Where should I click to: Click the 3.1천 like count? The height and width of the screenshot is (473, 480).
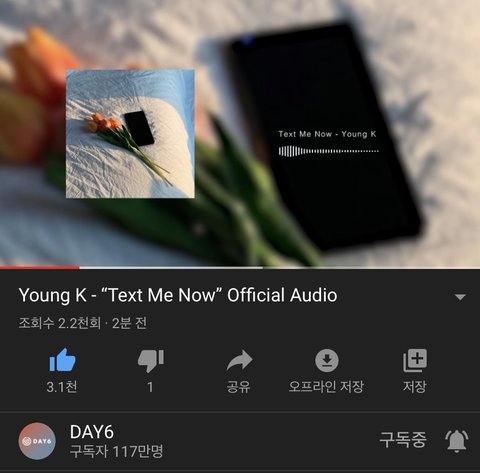[x=62, y=387]
